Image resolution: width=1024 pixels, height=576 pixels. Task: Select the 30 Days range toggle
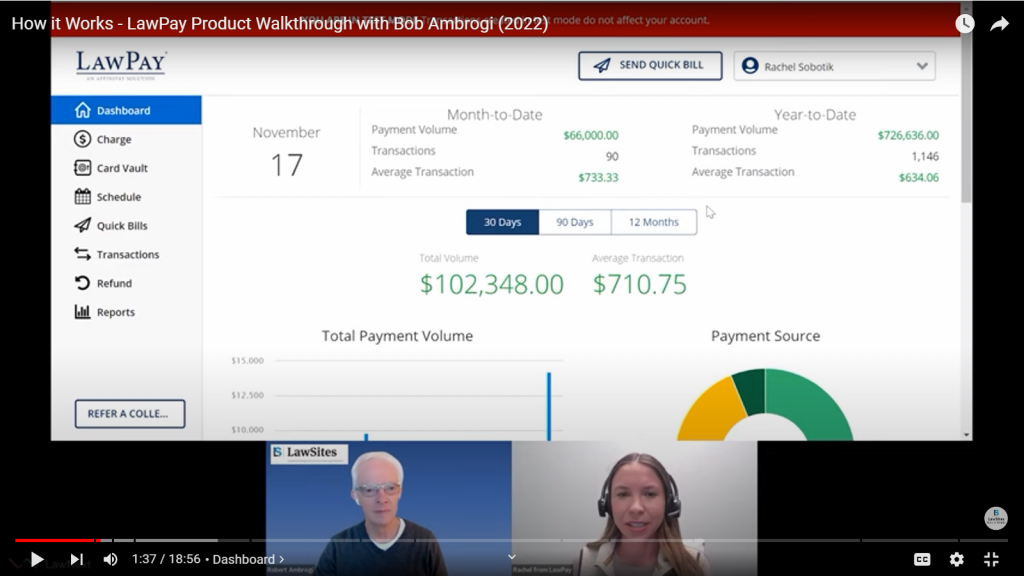coord(502,222)
